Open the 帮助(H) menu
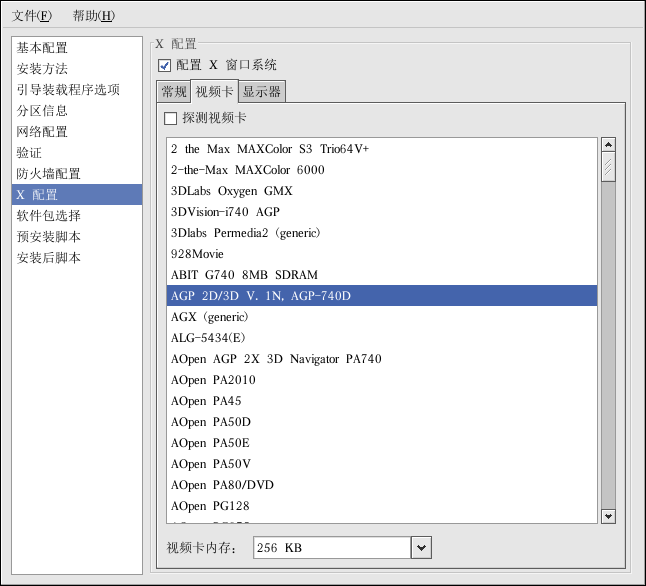The image size is (646, 586). [x=93, y=16]
